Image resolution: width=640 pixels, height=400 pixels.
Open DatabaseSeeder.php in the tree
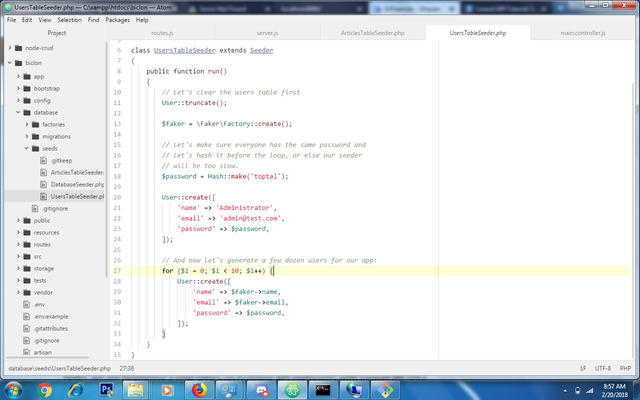[77, 184]
